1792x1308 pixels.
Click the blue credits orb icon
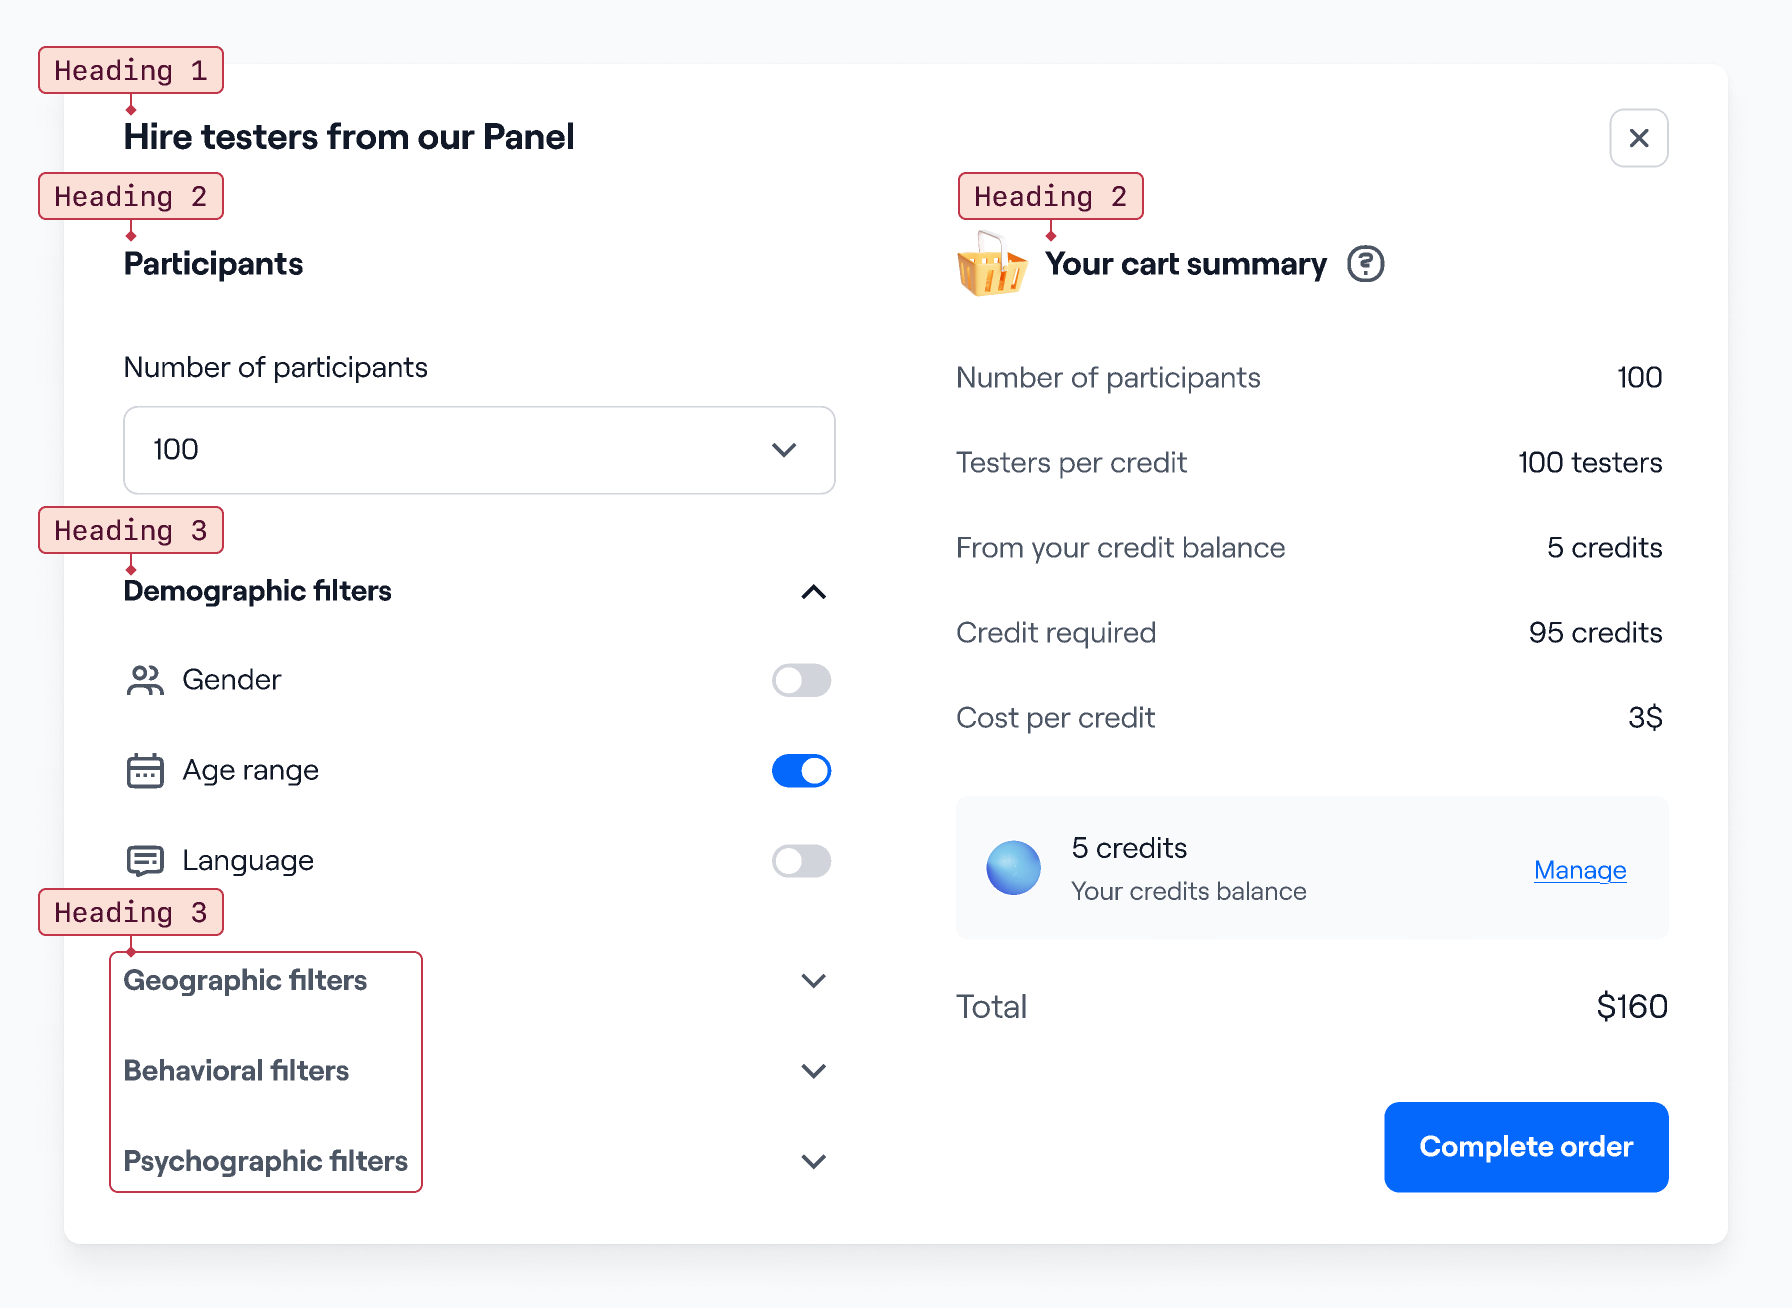(1013, 868)
